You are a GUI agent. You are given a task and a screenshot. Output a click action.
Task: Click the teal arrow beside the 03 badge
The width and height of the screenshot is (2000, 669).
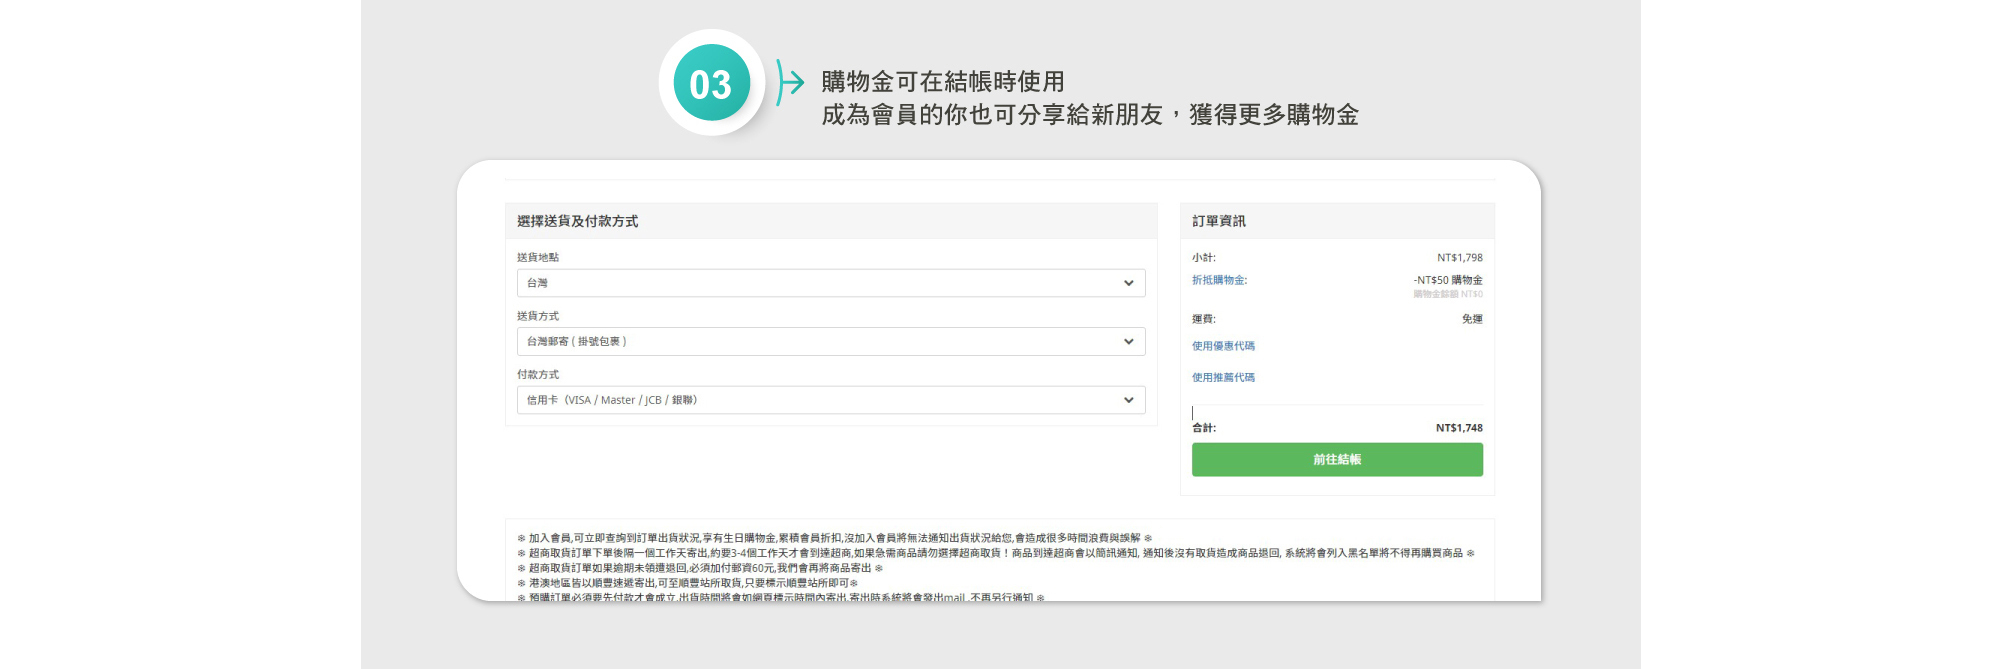pyautogui.click(x=791, y=82)
